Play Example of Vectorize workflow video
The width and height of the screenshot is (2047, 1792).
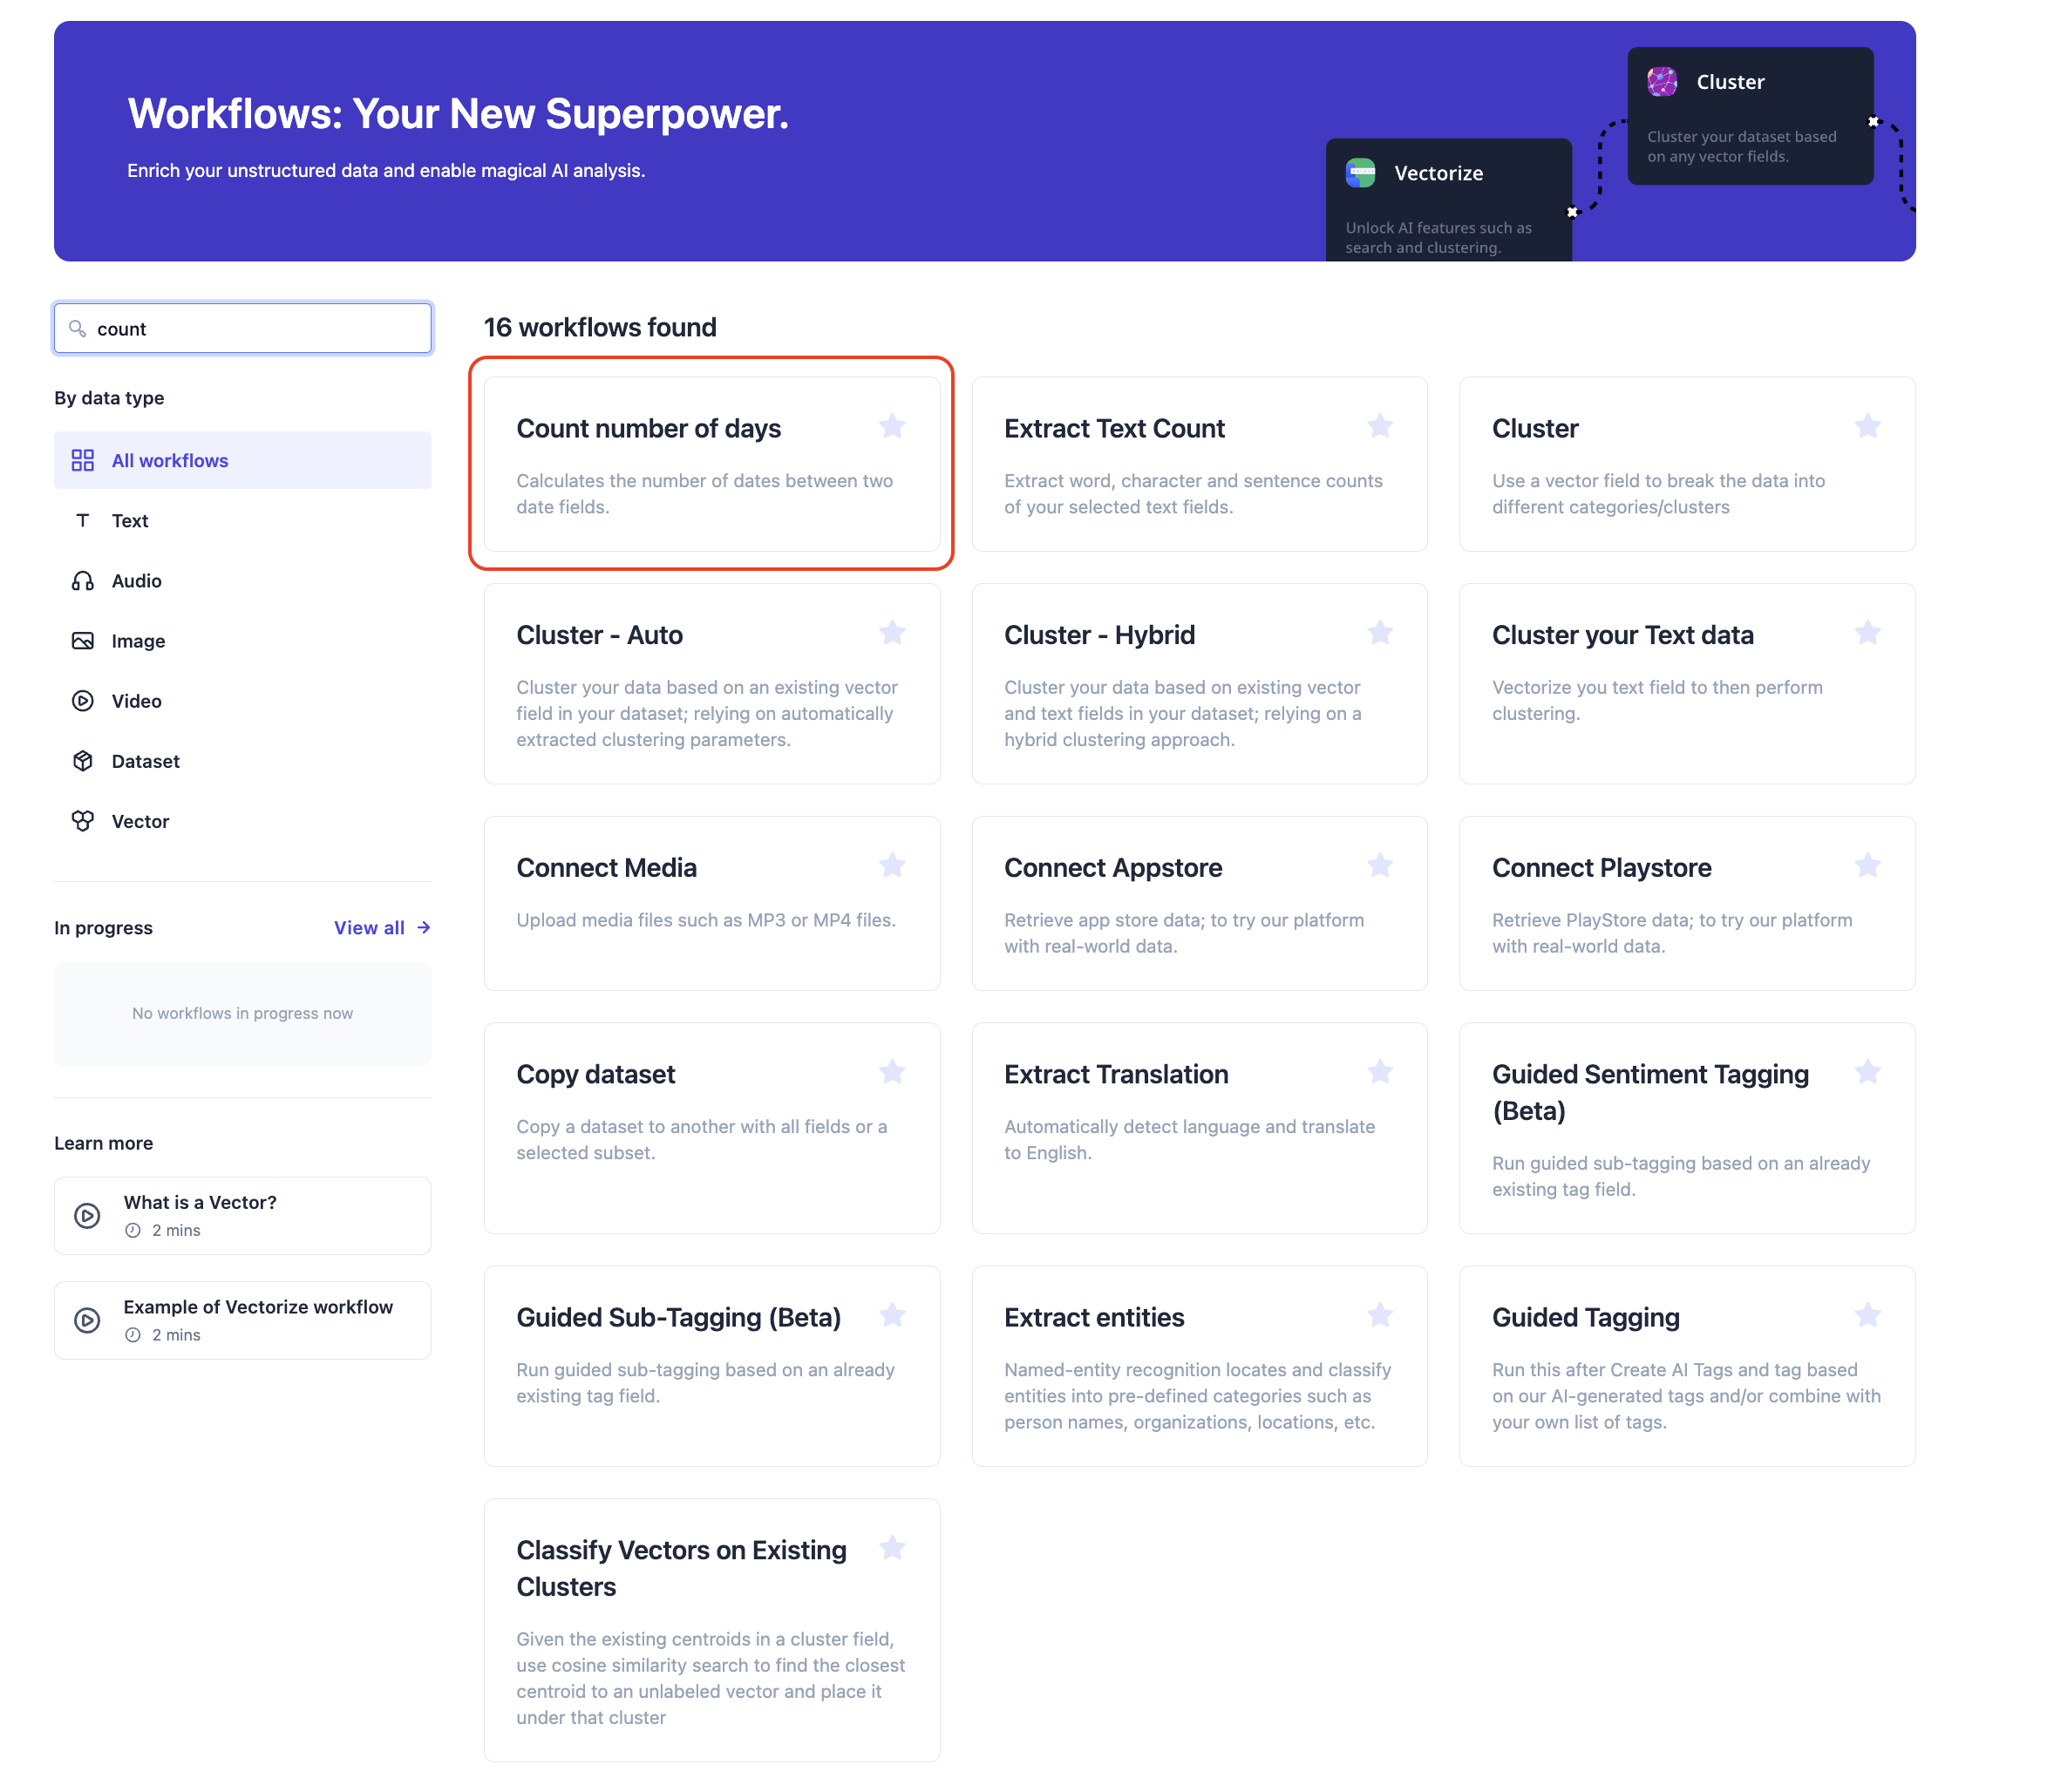click(x=88, y=1320)
